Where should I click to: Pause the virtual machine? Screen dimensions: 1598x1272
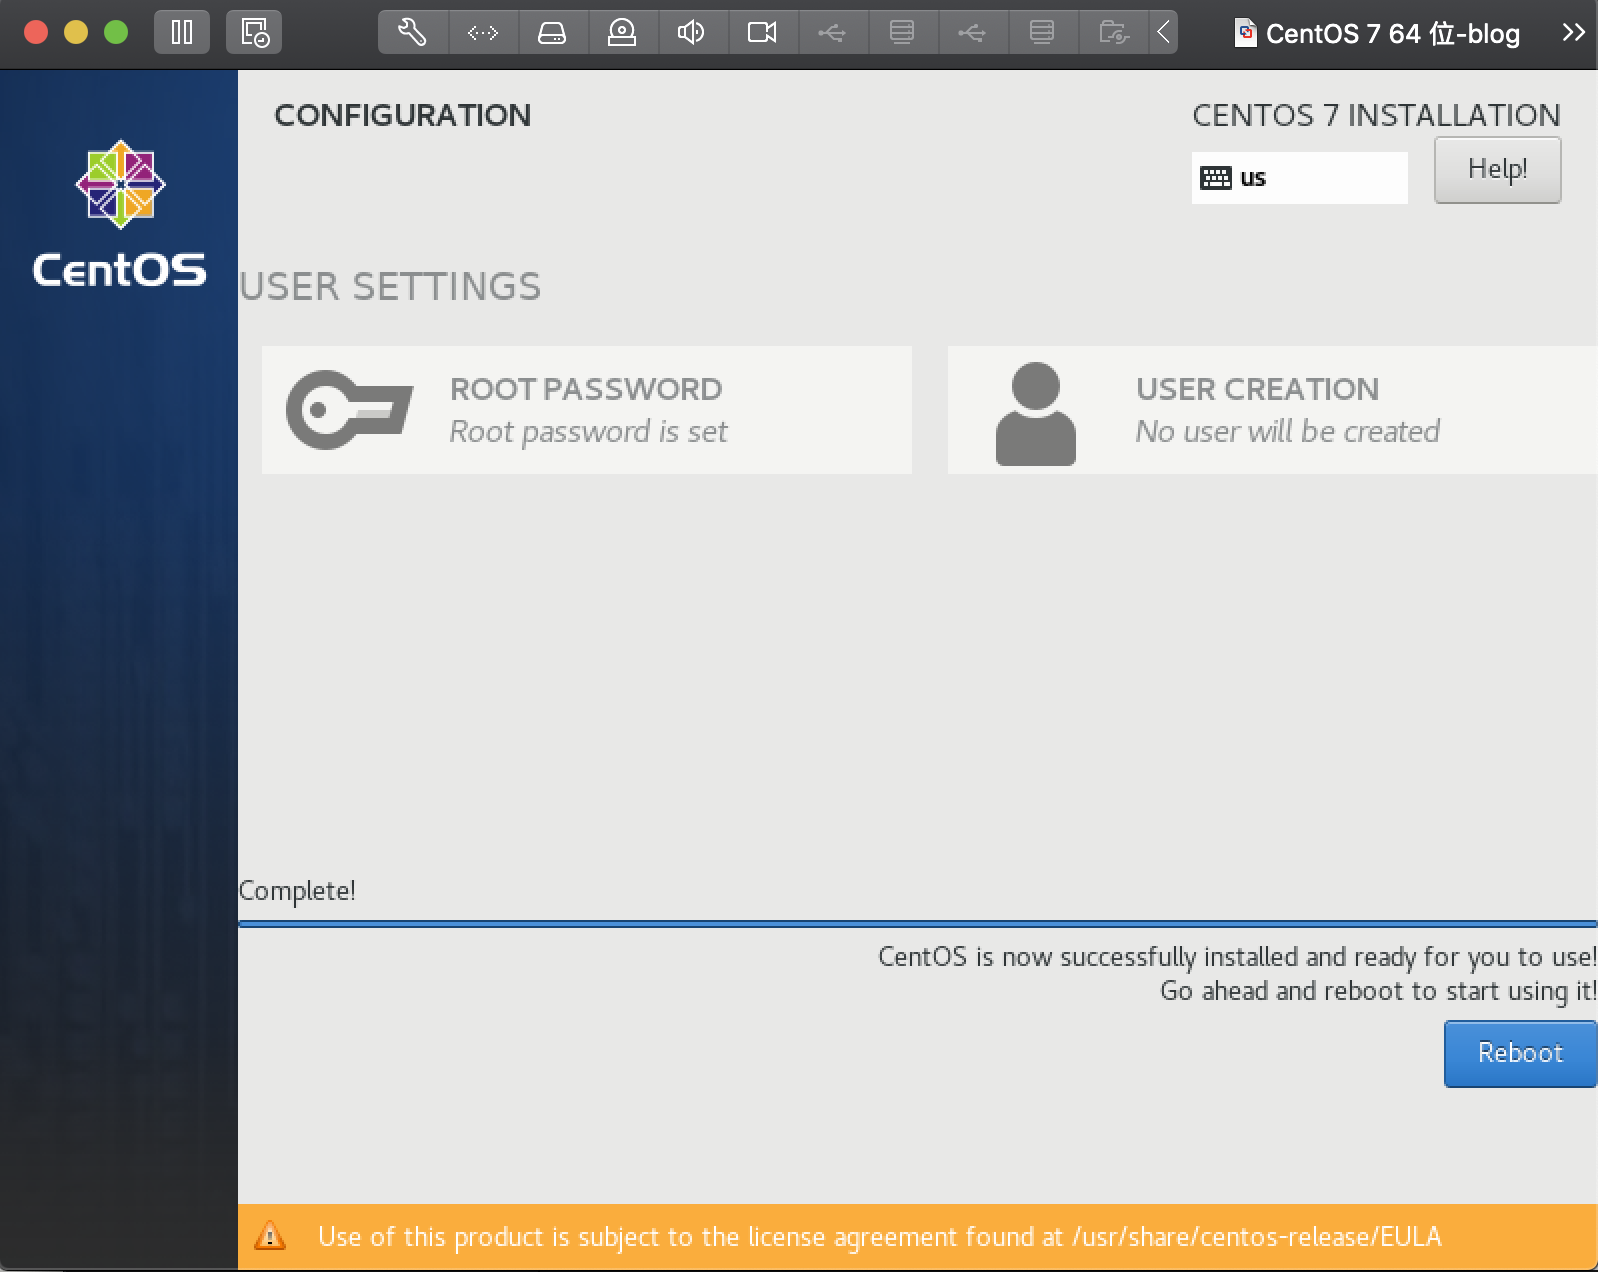pyautogui.click(x=182, y=33)
